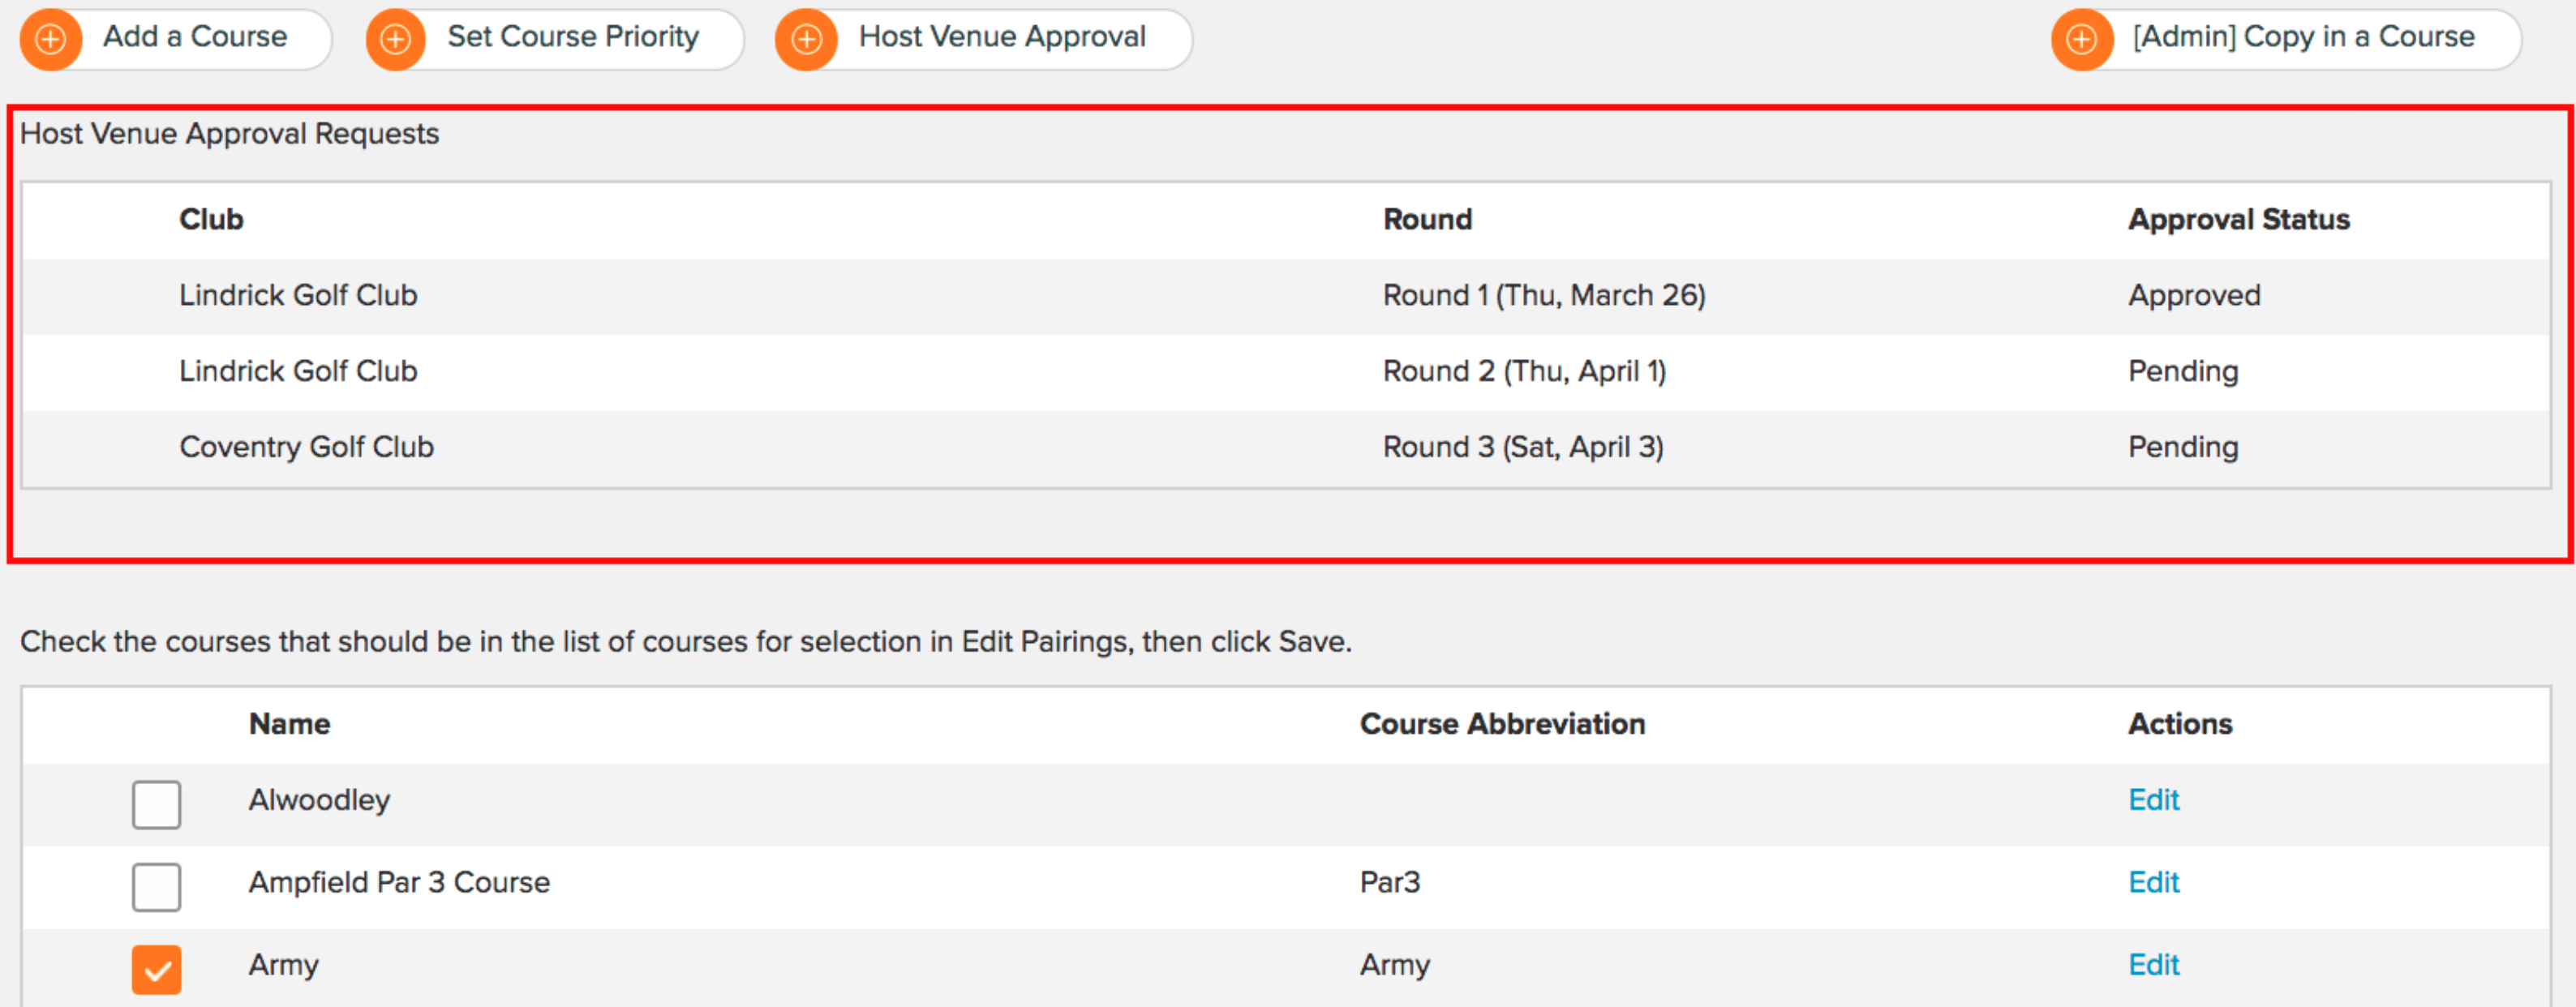Click the Pending status for Round 2
Image resolution: width=2576 pixels, height=1007 pixels.
[2183, 371]
